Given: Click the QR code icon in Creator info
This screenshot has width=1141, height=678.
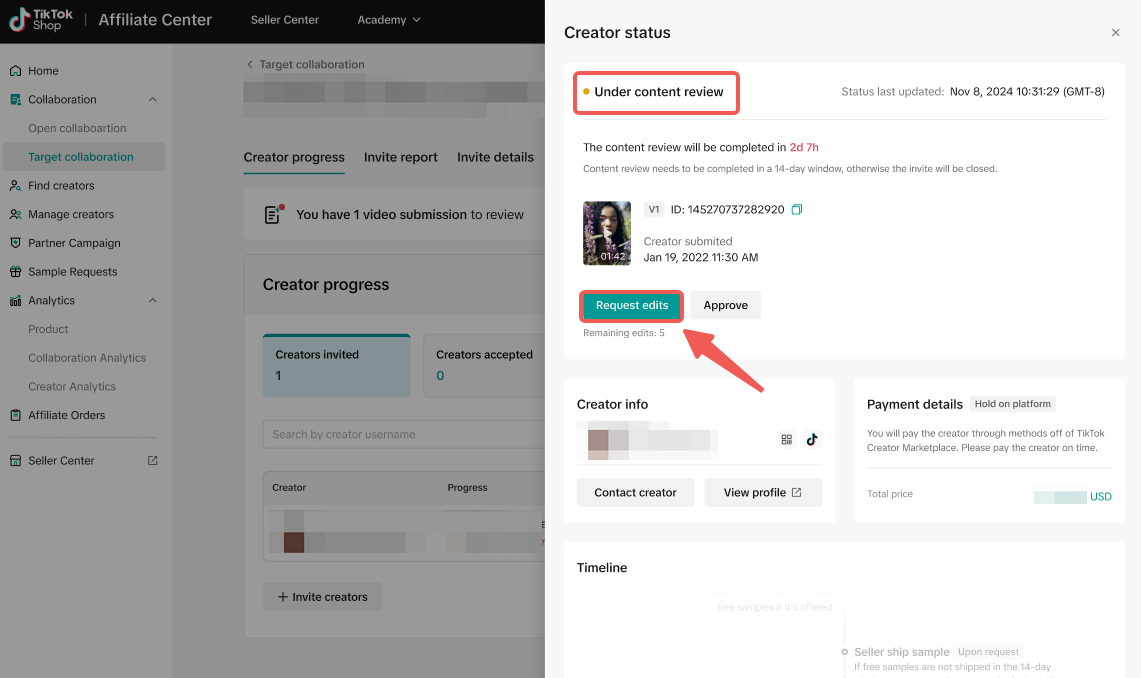Looking at the screenshot, I should [787, 439].
